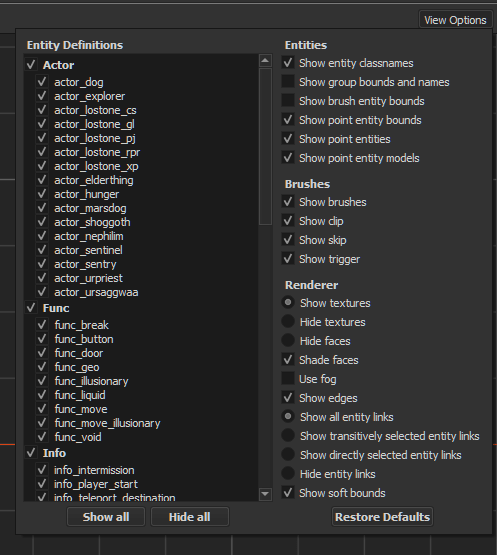Toggle the Func group checkbox

tap(31, 308)
